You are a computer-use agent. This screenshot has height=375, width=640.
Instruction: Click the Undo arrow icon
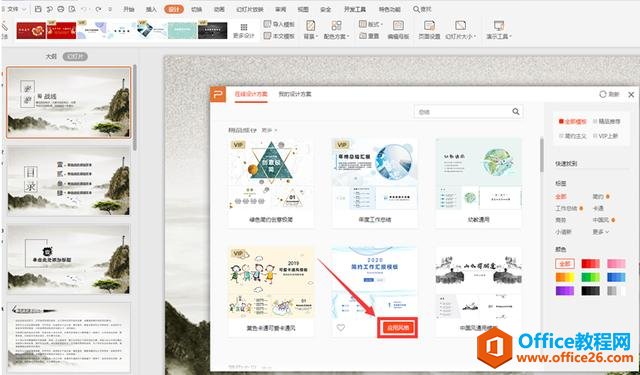[84, 9]
